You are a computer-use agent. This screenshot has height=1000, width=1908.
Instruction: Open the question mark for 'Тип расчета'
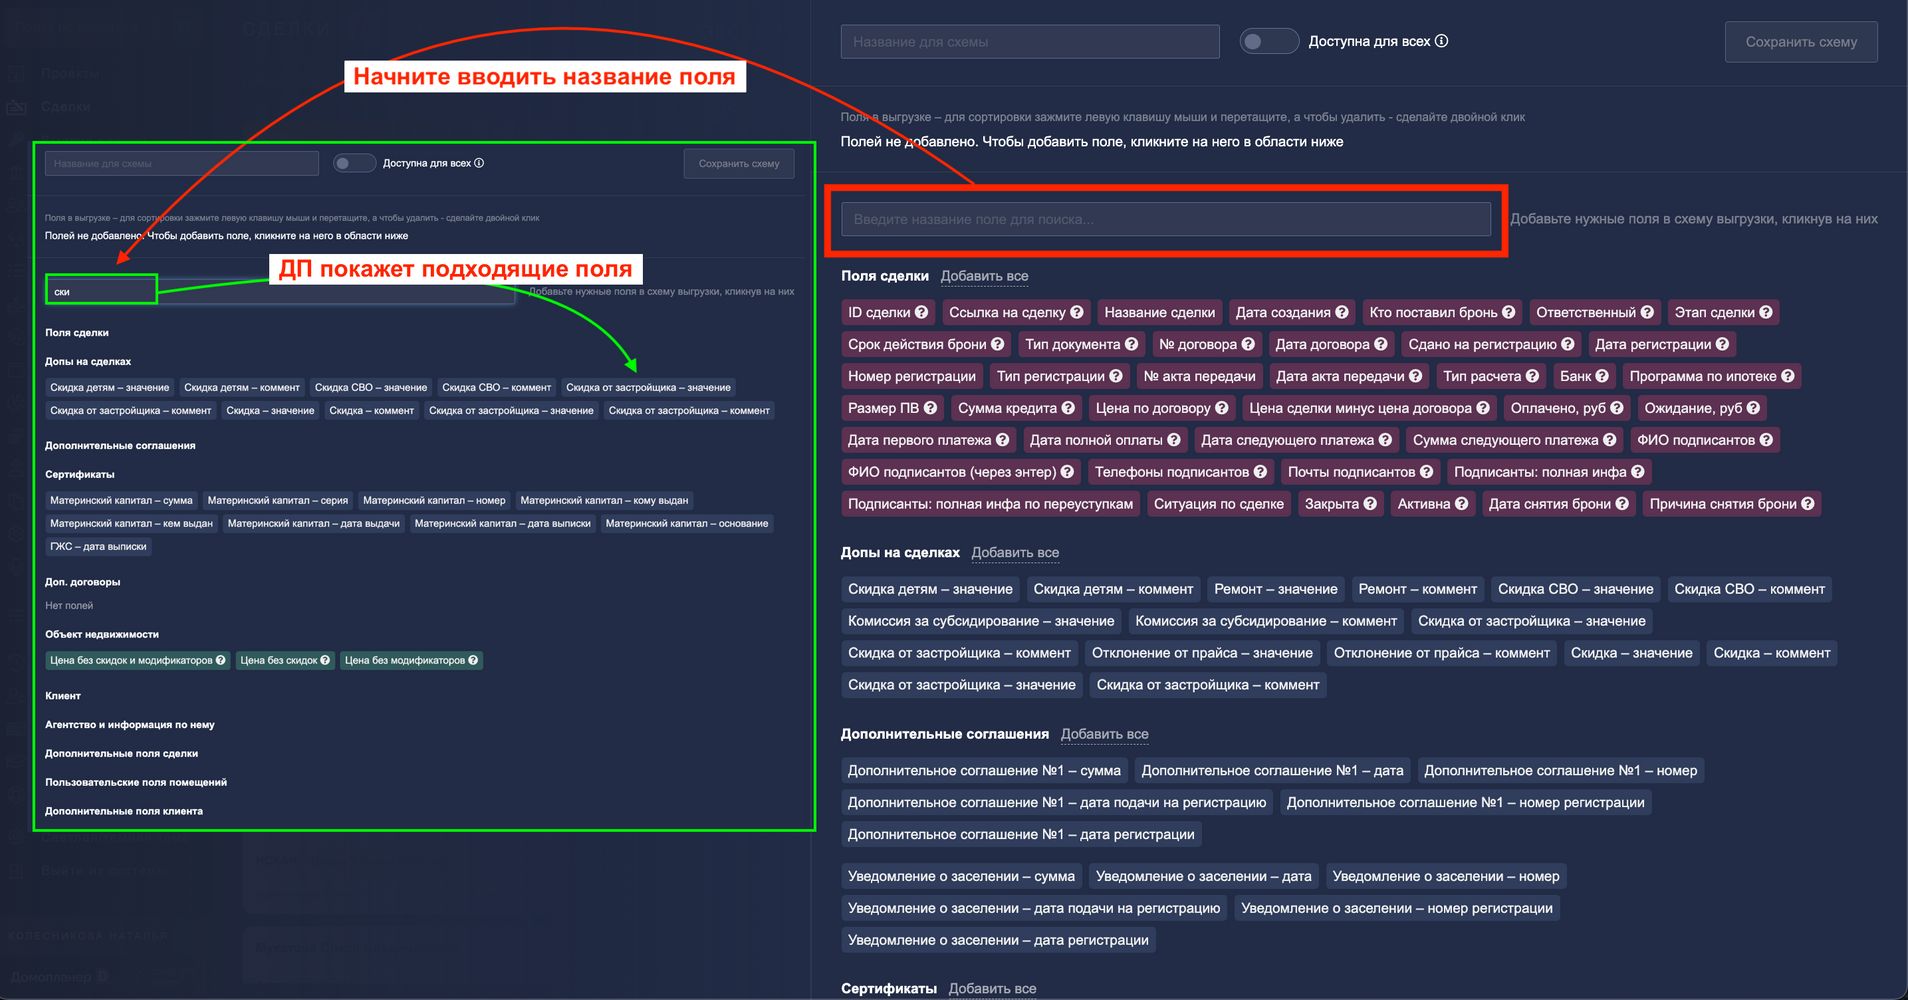pyautogui.click(x=1532, y=376)
